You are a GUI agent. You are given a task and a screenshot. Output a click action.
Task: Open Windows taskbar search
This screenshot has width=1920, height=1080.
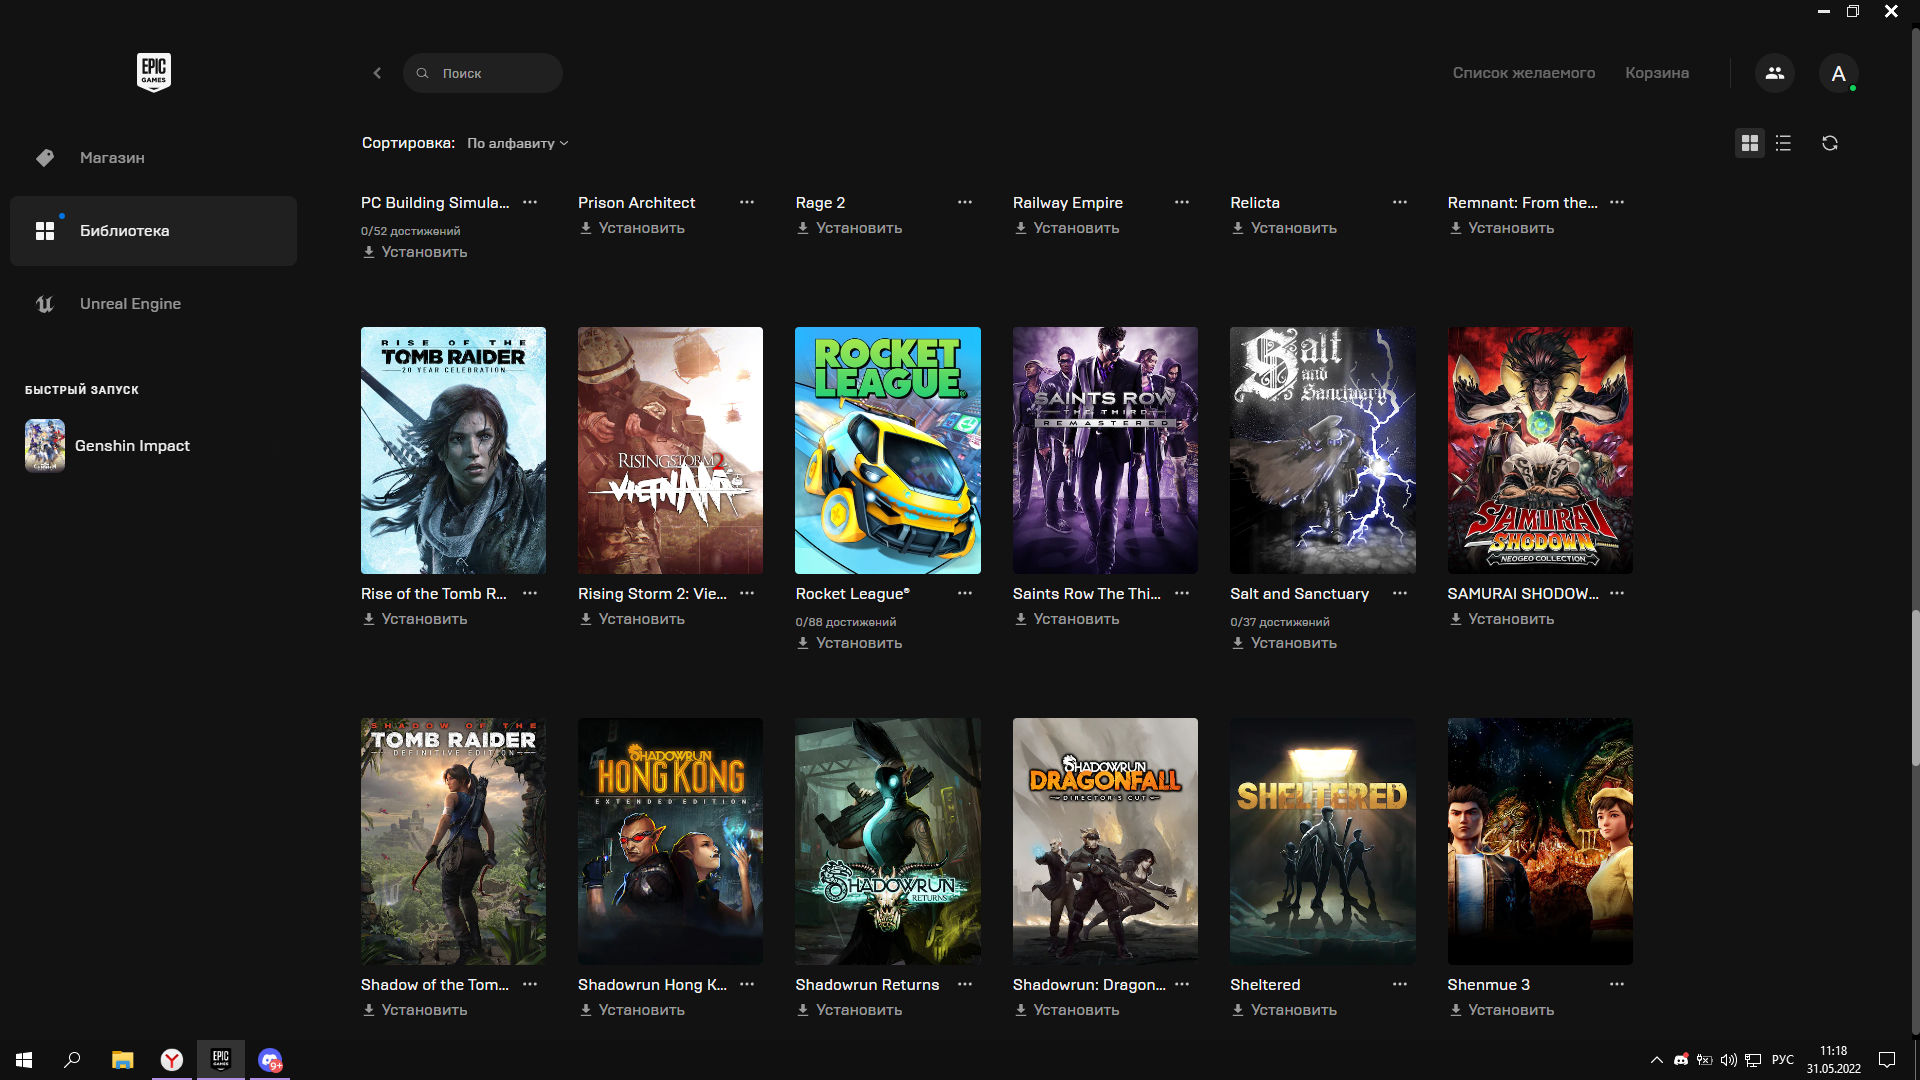72,1060
